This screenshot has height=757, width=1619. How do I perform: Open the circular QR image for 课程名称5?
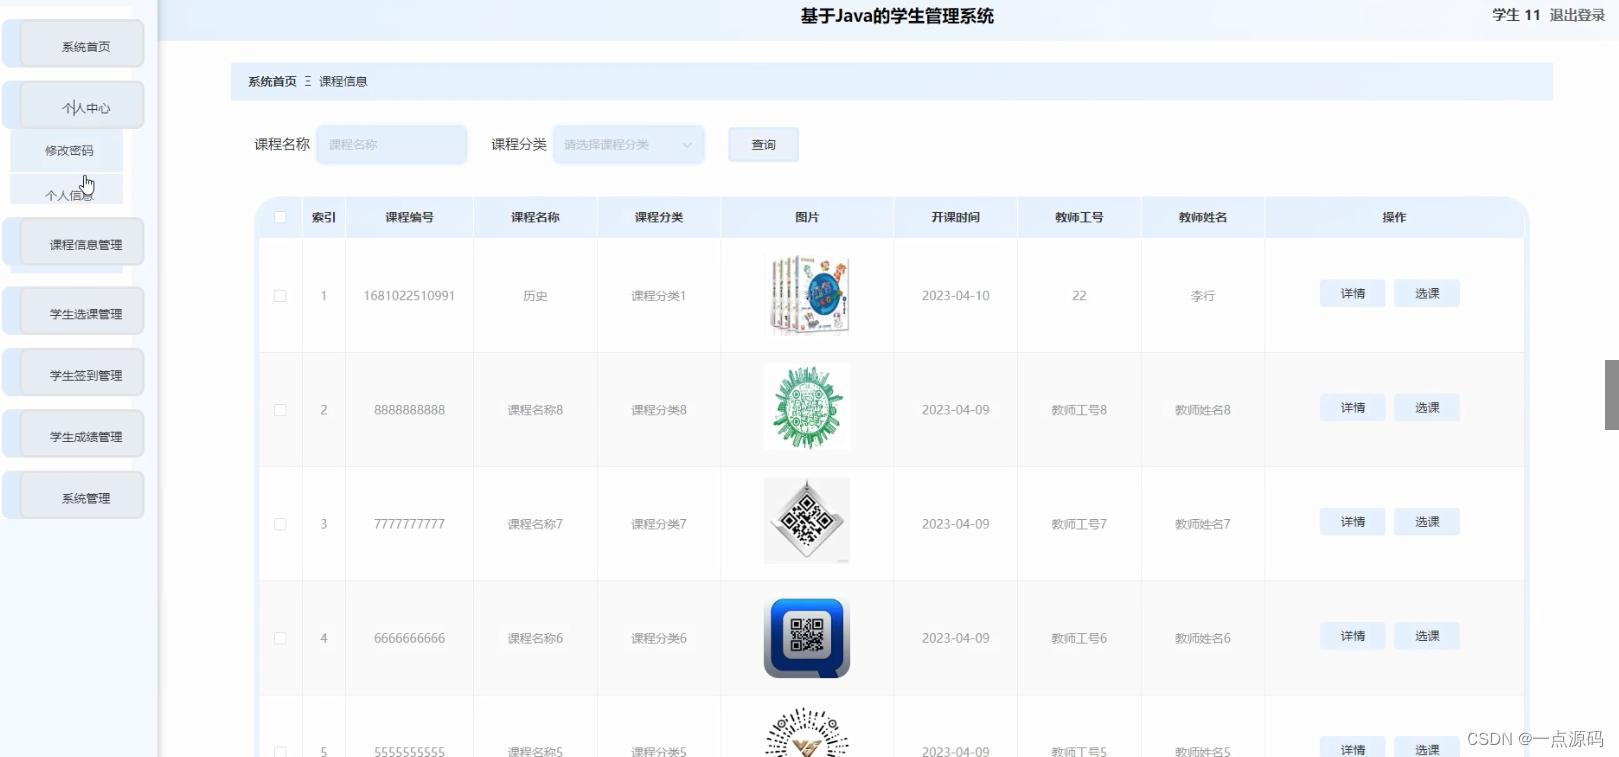pos(807,732)
